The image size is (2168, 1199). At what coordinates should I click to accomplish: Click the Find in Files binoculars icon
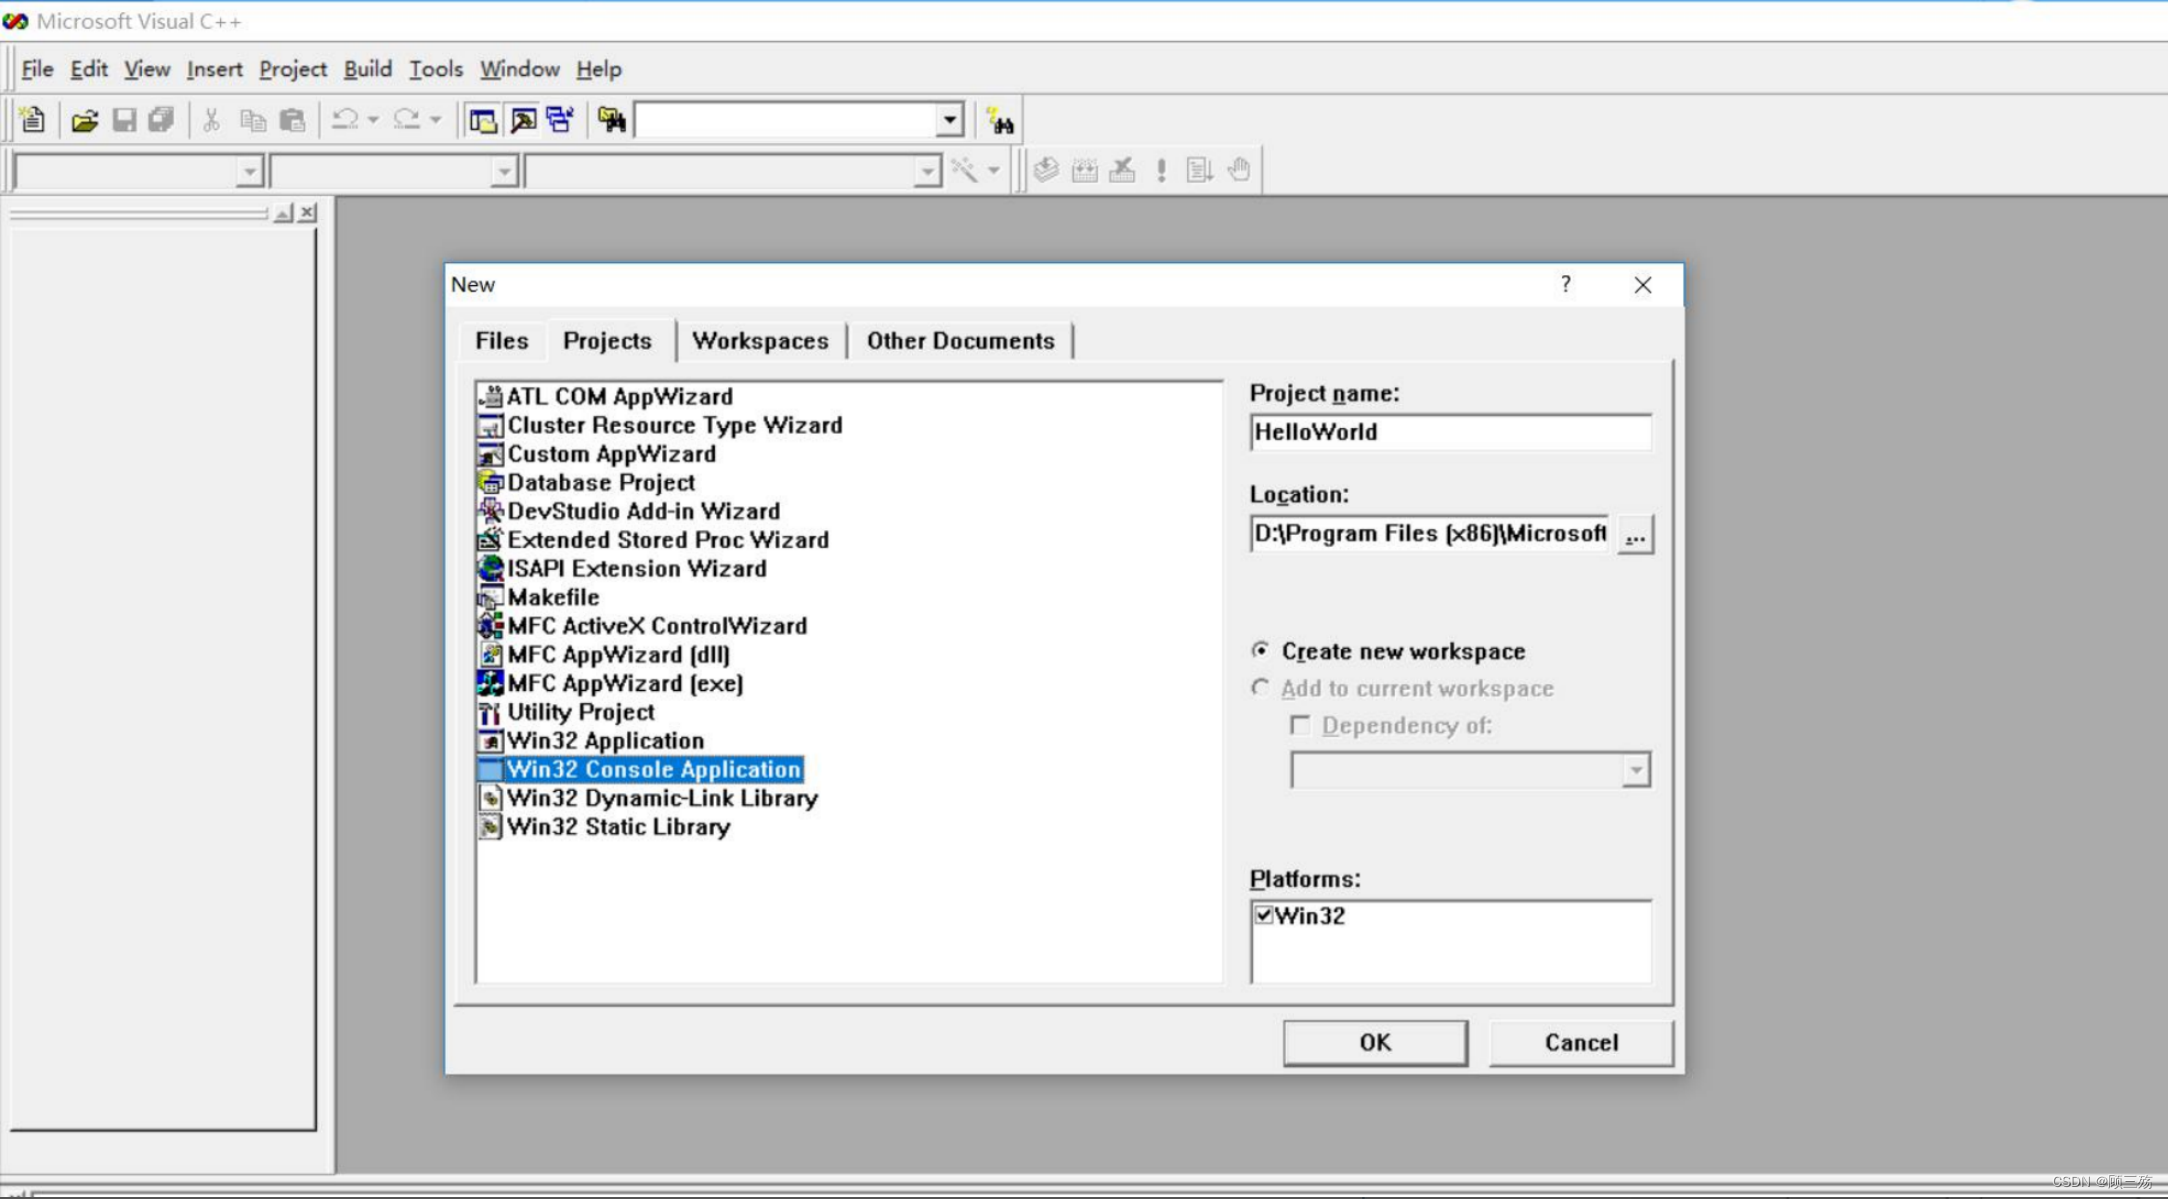[611, 121]
